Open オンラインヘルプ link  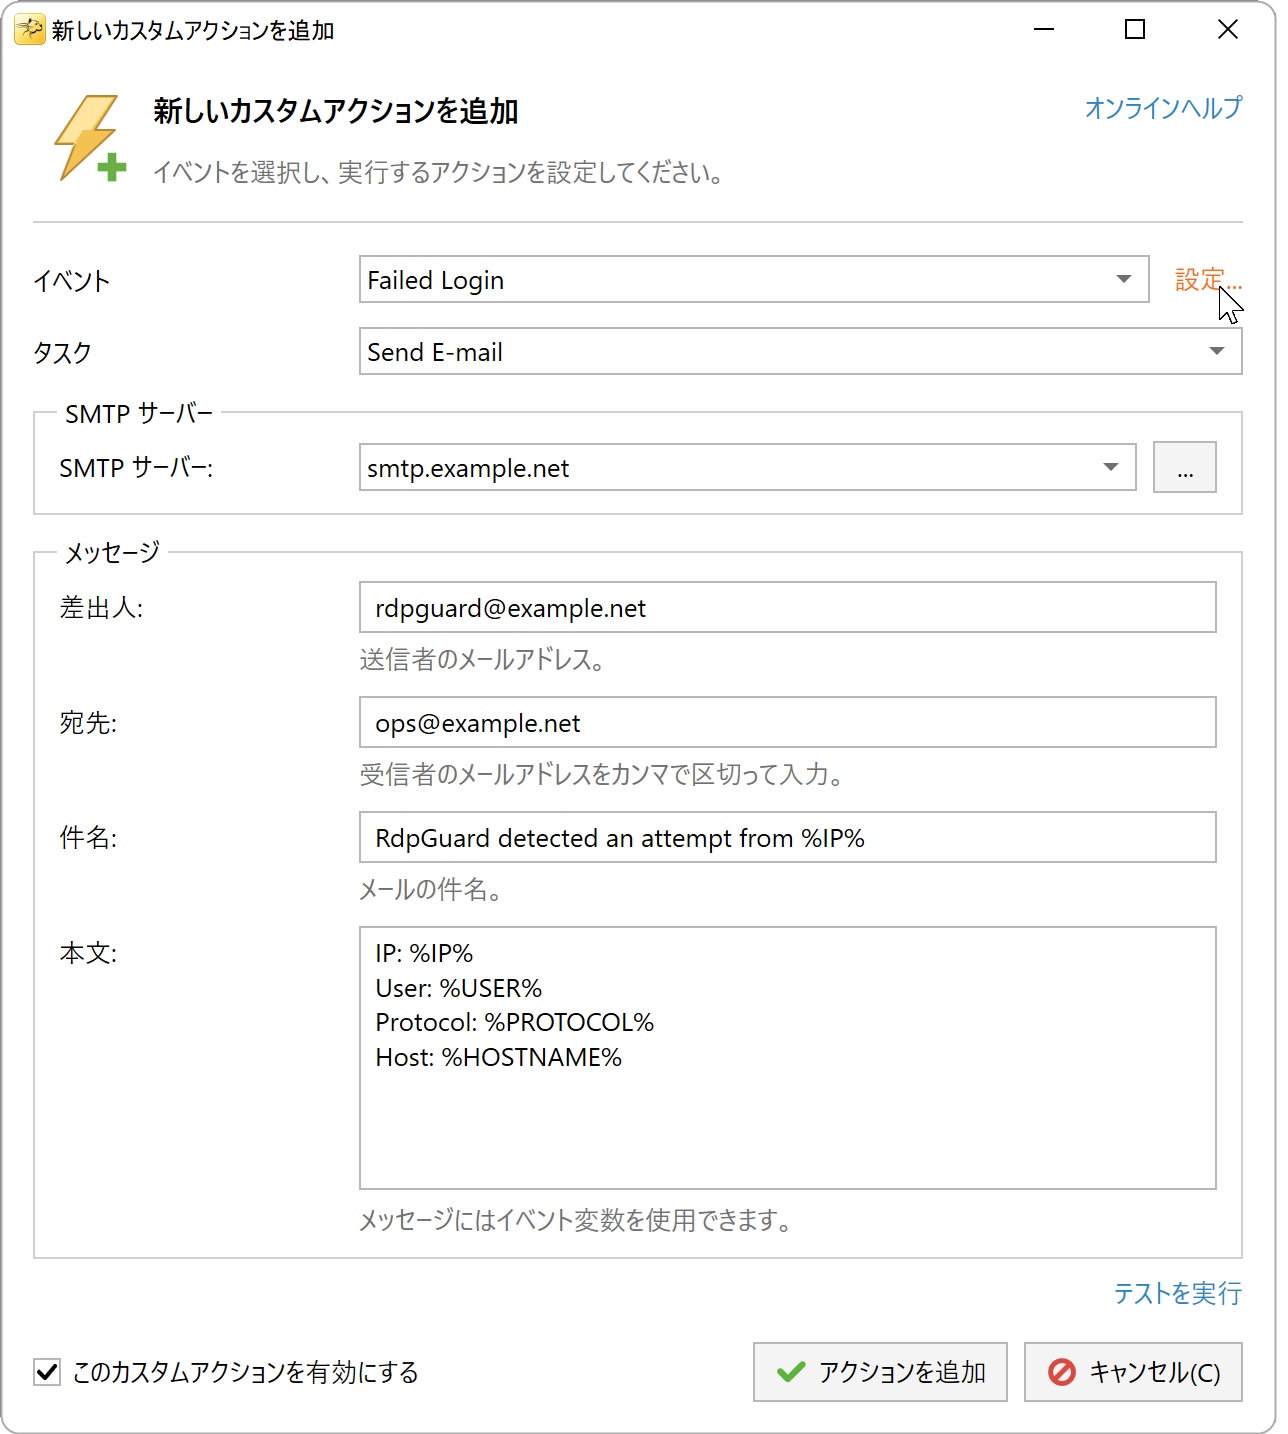[x=1163, y=108]
